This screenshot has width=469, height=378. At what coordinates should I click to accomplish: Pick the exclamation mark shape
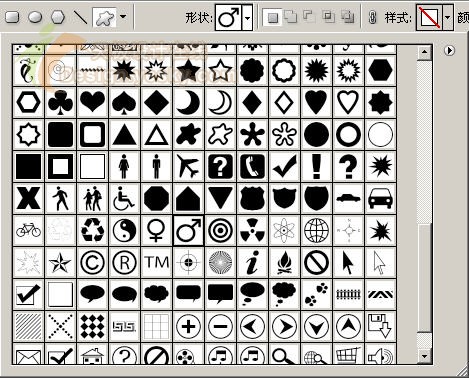316,166
